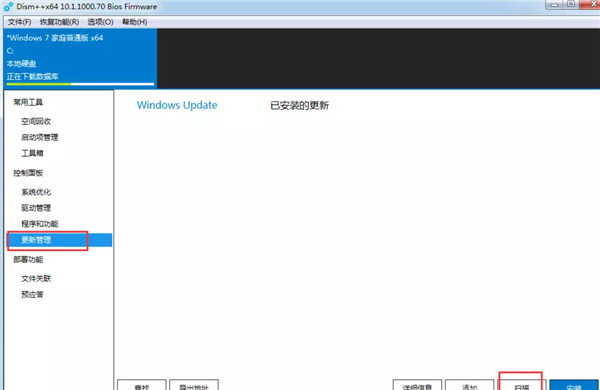Click the blue 安装 button

574,385
